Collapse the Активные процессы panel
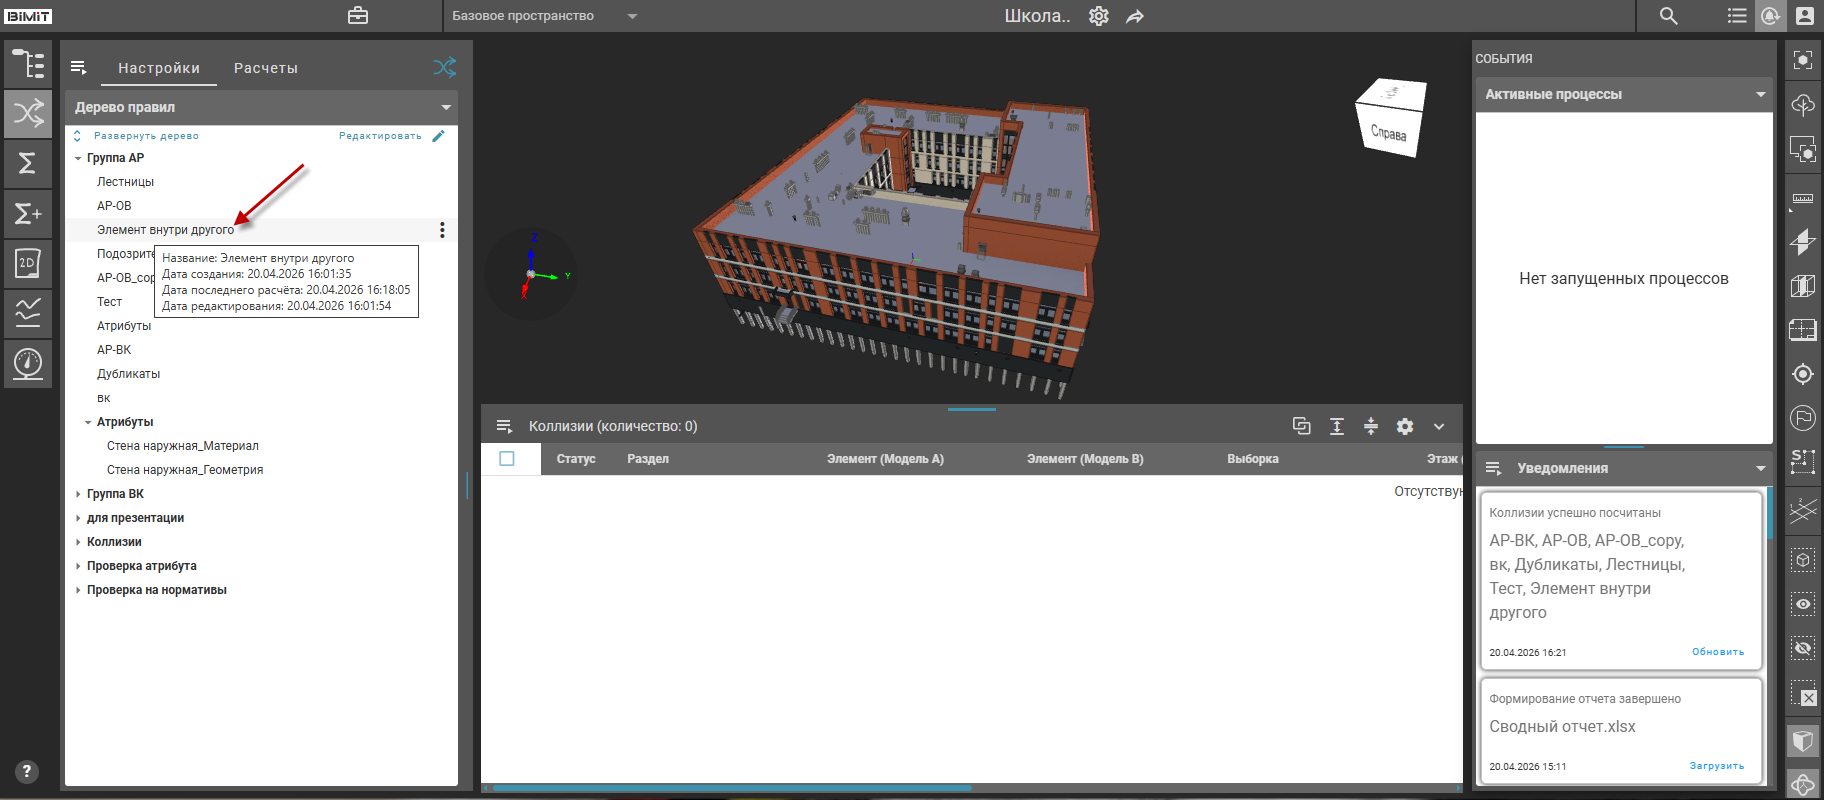 click(x=1760, y=94)
